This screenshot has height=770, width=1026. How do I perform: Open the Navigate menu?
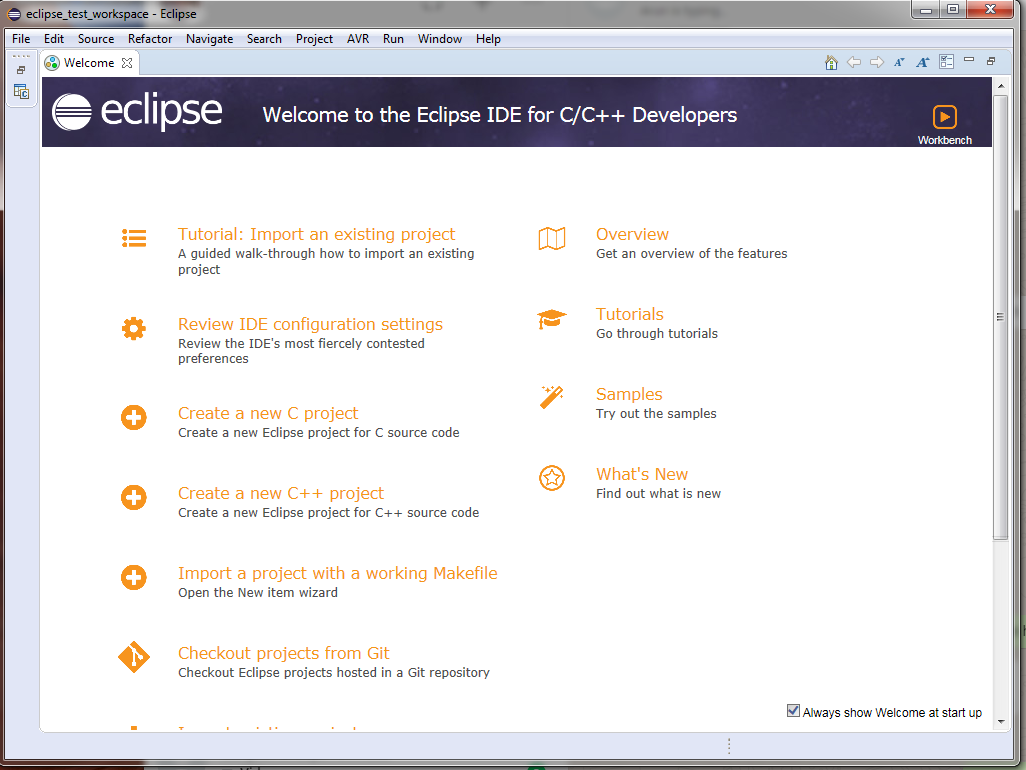tap(209, 39)
